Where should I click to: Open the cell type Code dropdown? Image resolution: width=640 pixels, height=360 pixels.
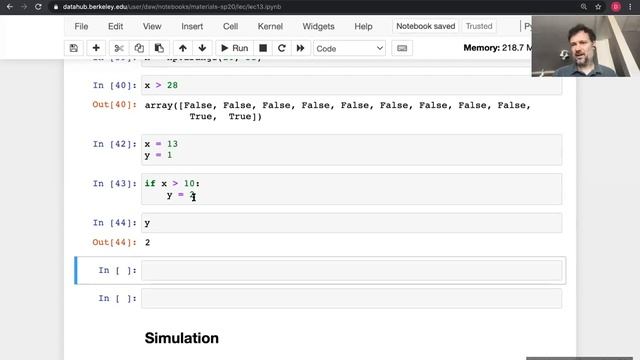pyautogui.click(x=349, y=49)
